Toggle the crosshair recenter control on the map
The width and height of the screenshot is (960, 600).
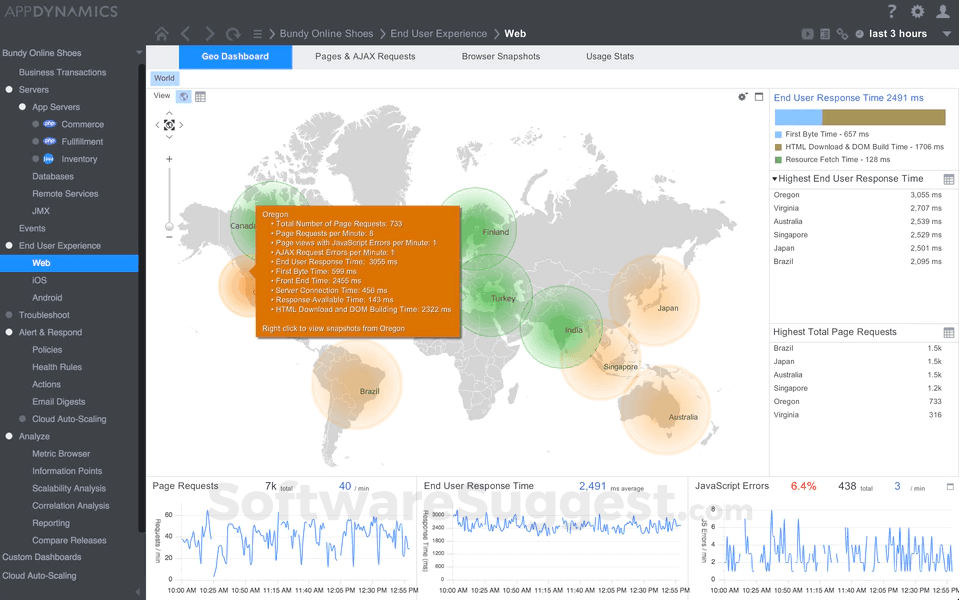tap(169, 125)
